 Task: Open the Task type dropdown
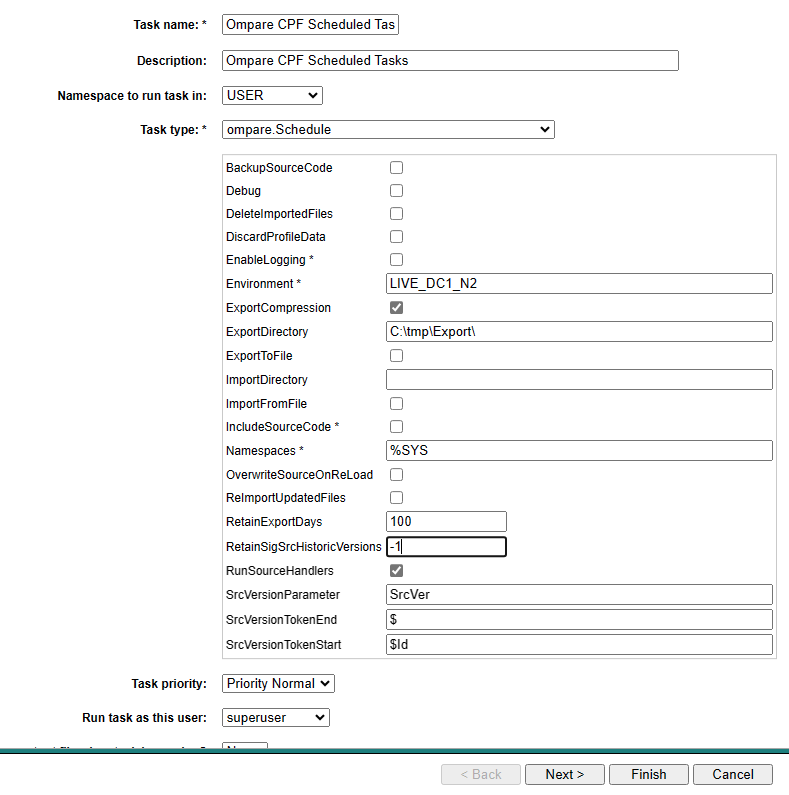388,129
